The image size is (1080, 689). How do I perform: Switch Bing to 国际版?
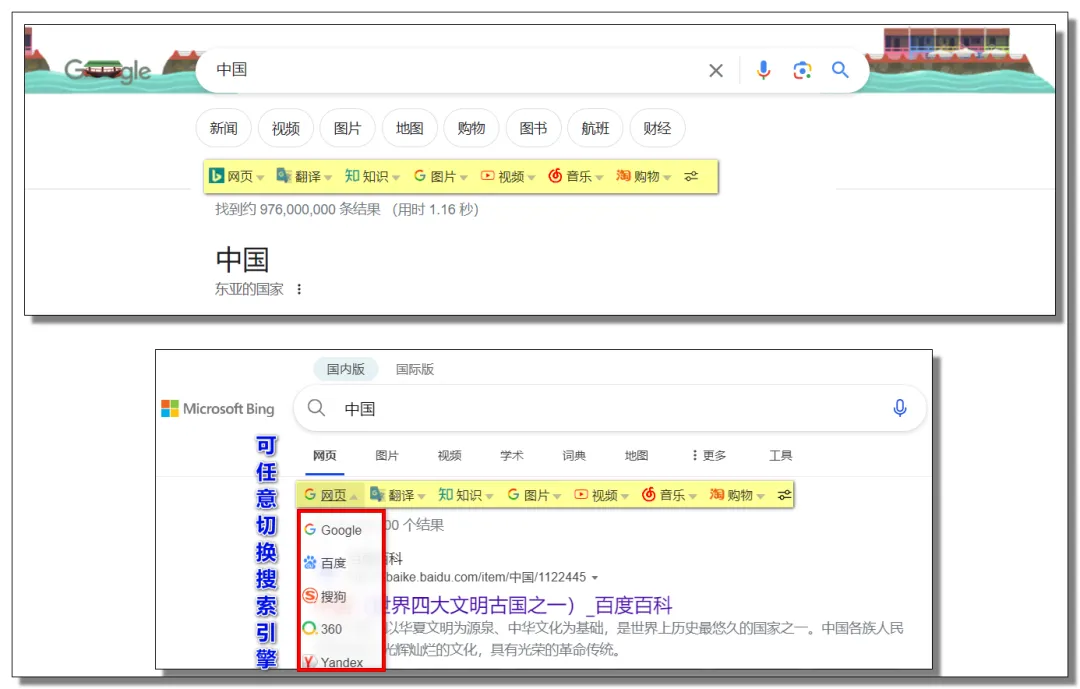coord(415,369)
